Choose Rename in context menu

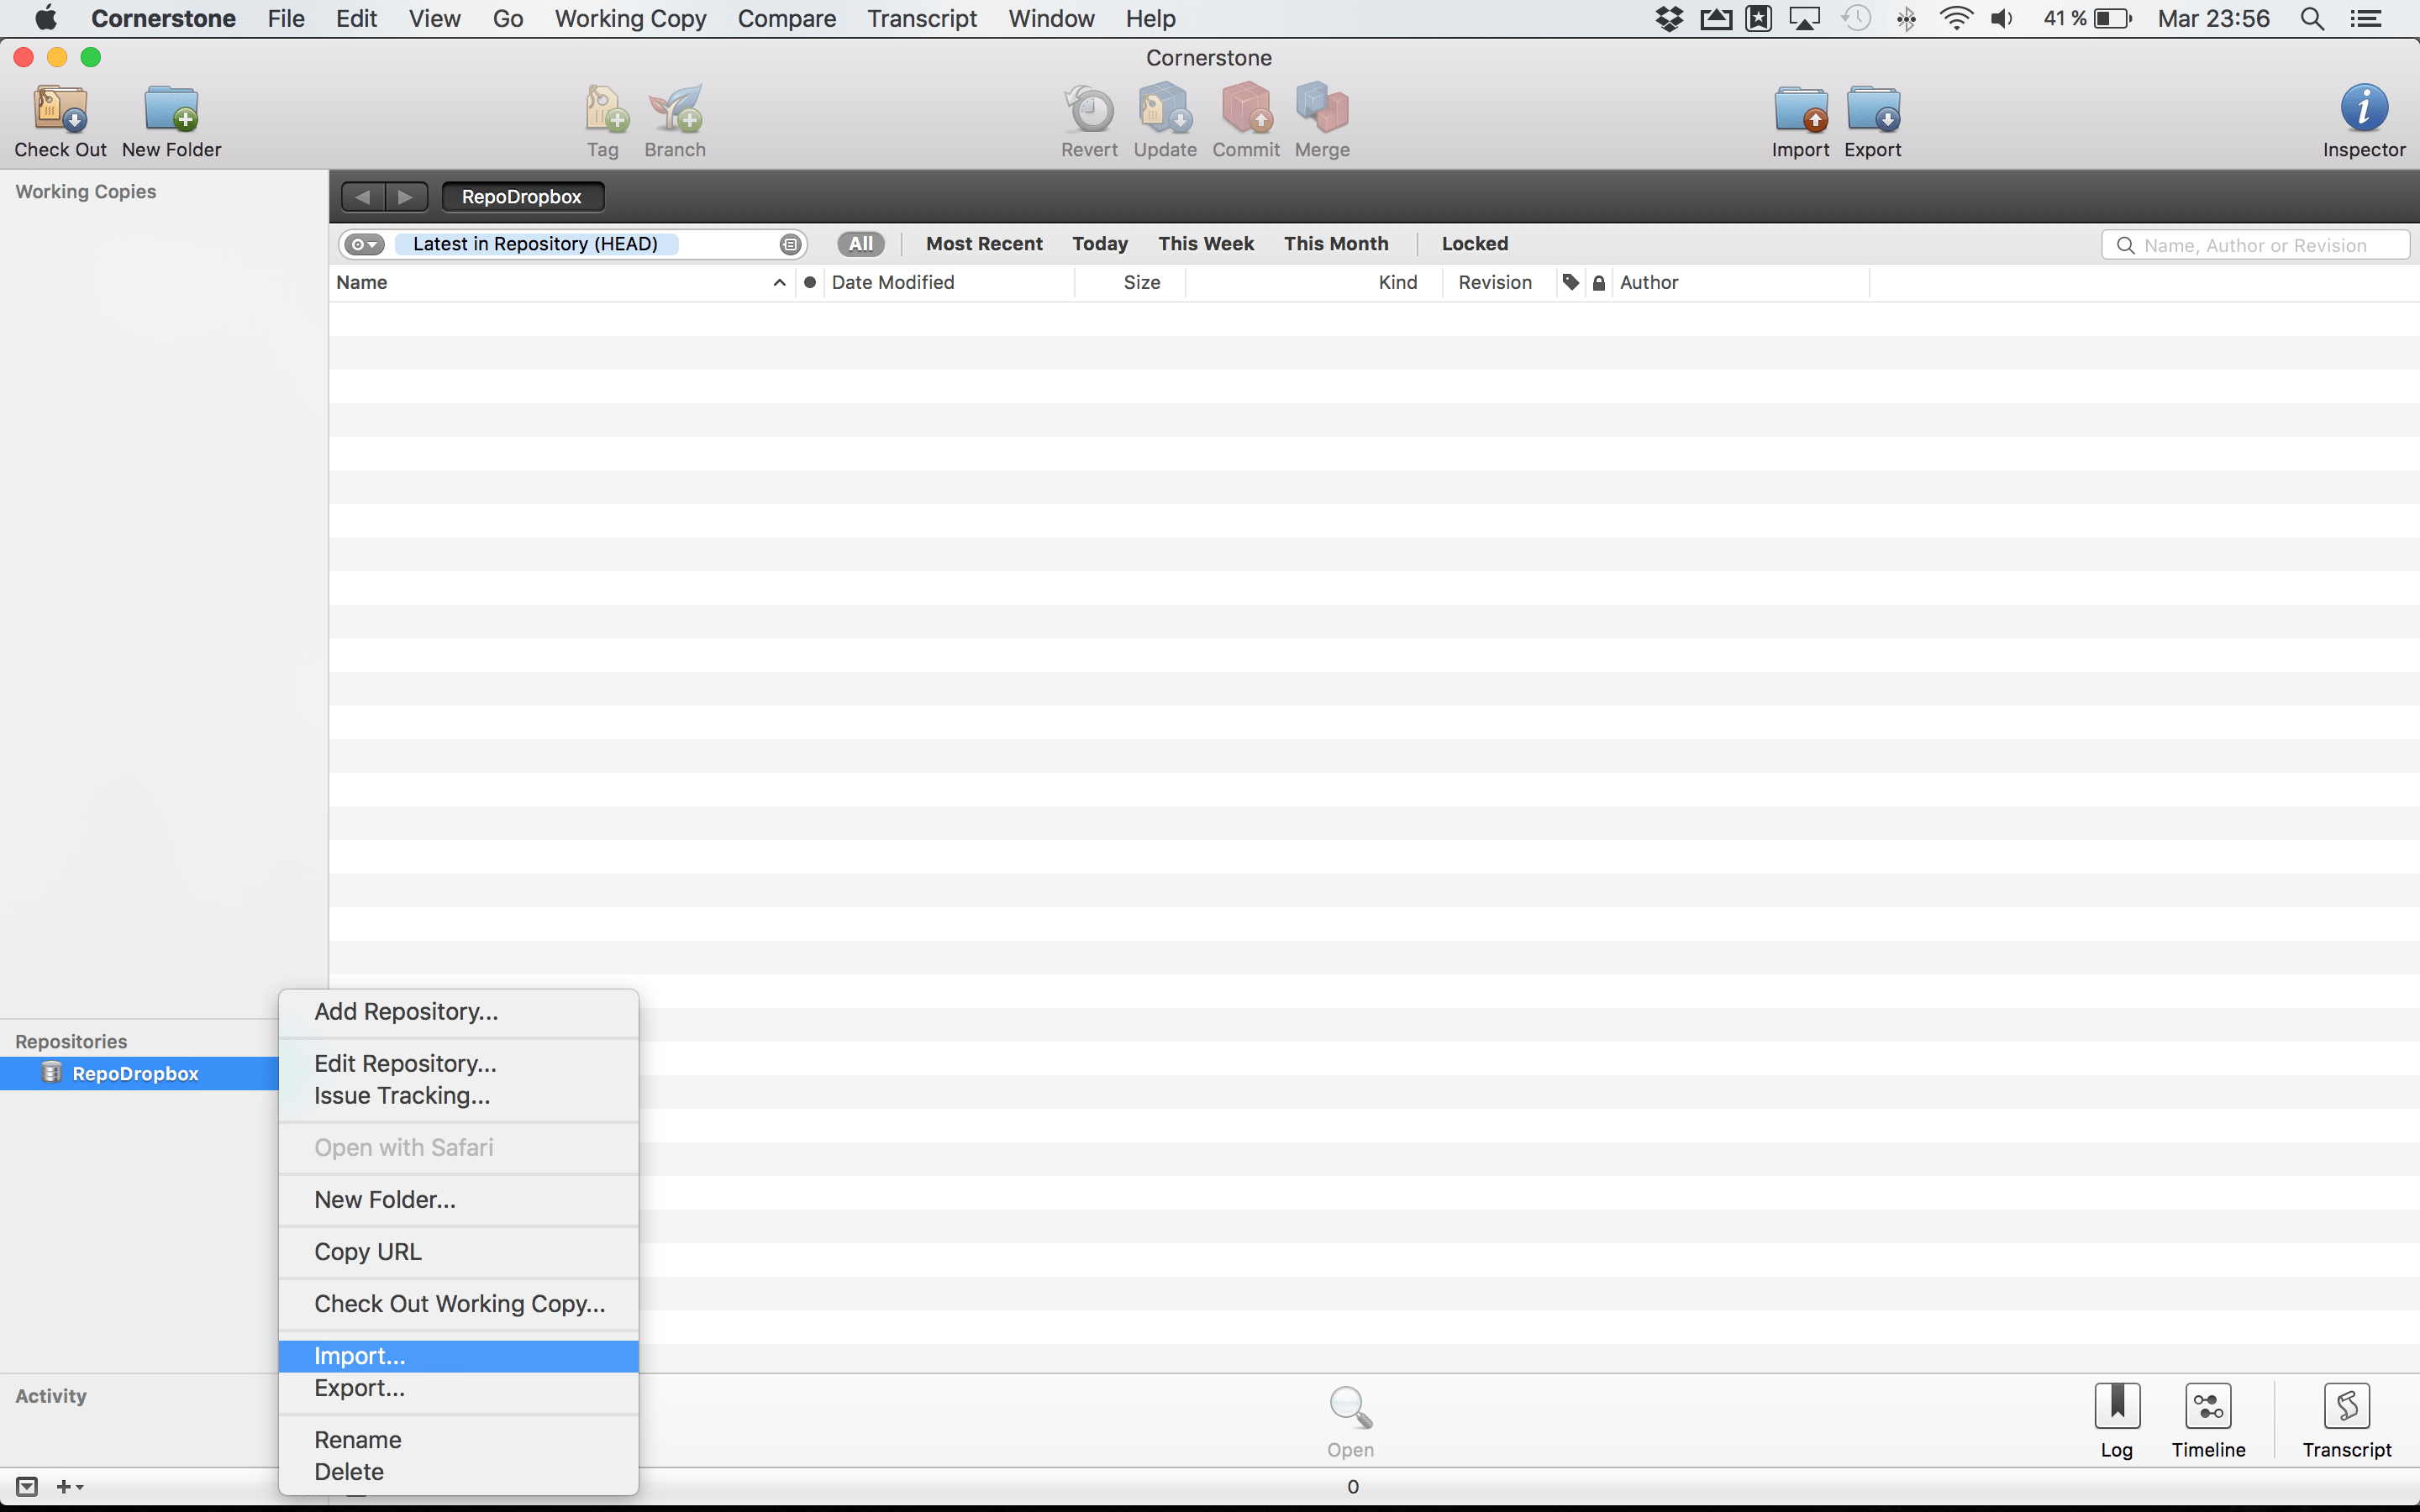(x=459, y=1440)
